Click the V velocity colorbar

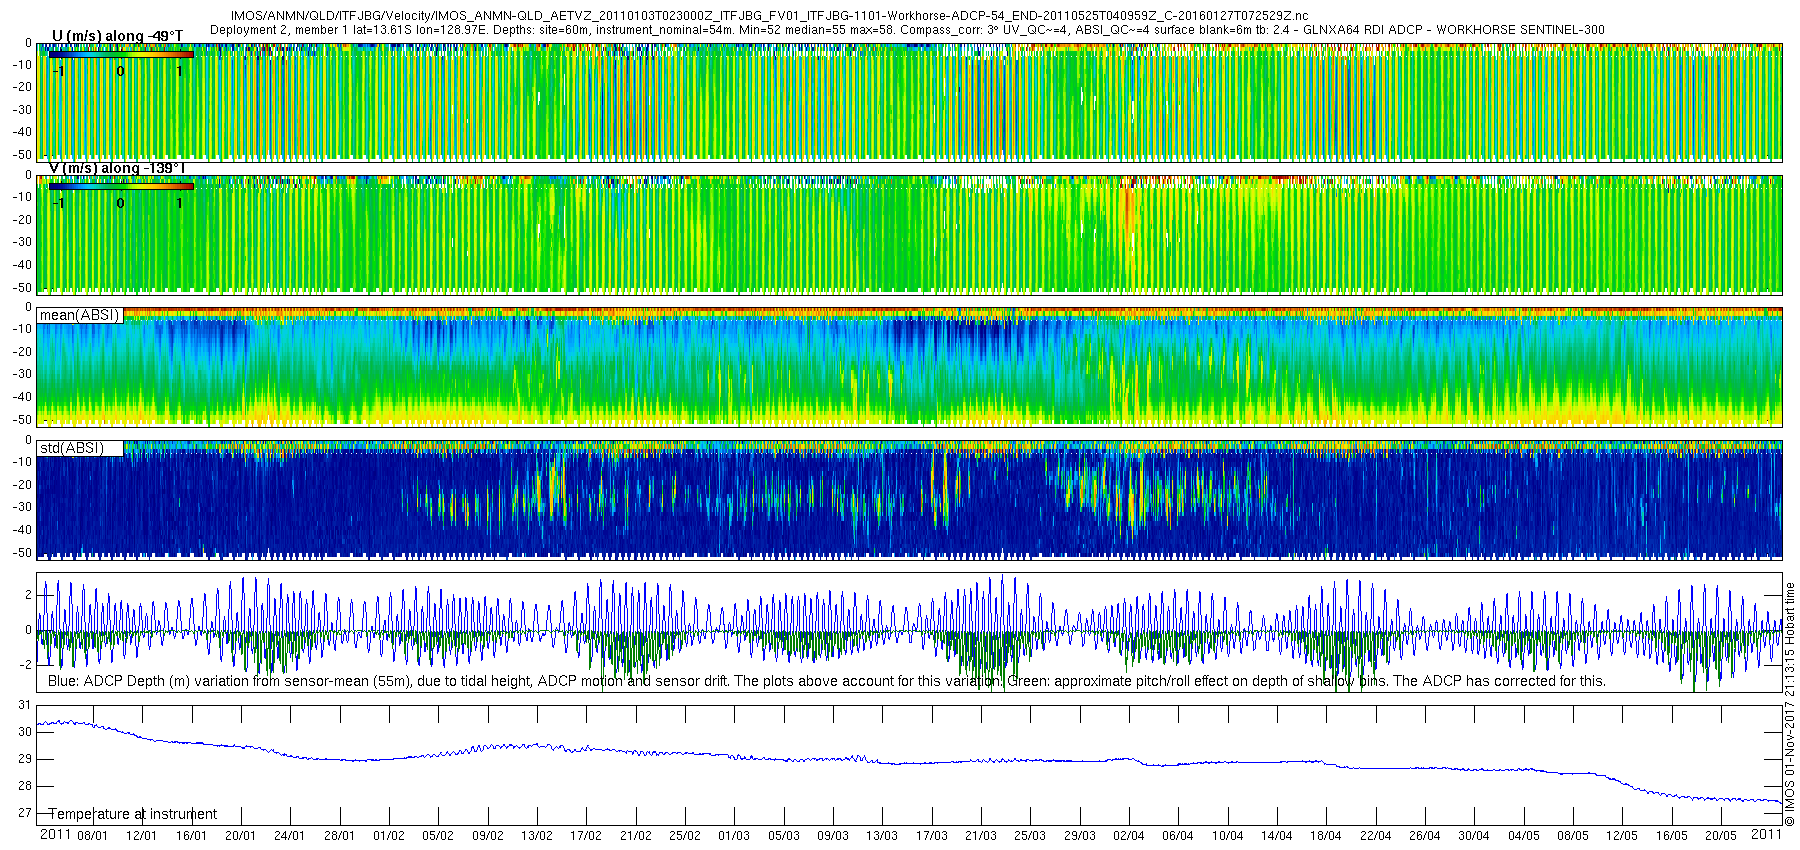(x=120, y=186)
